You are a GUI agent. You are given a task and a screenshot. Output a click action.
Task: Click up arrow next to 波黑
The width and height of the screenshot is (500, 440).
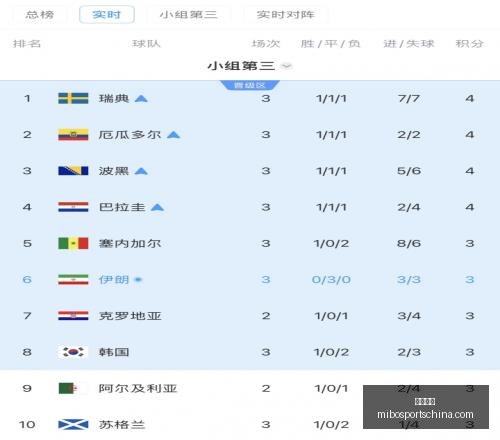[141, 171]
